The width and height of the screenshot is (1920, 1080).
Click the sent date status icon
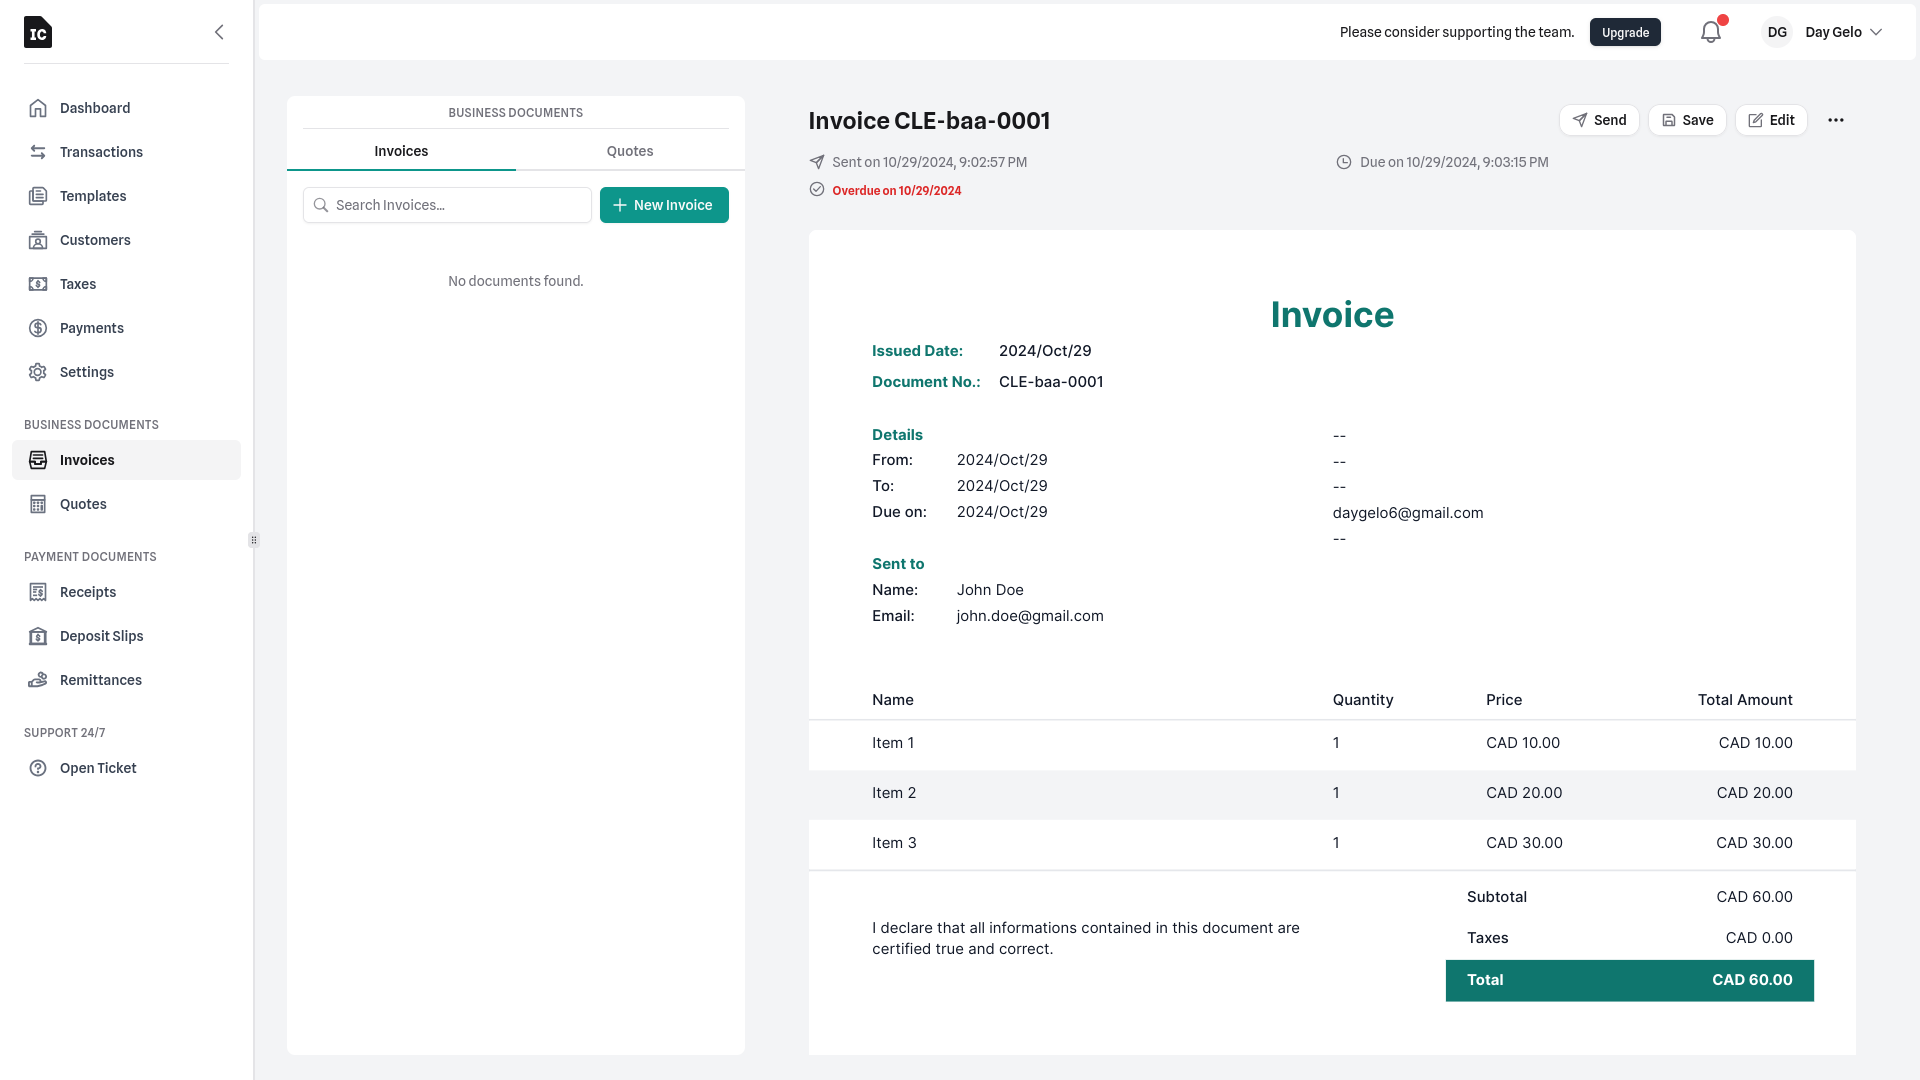pyautogui.click(x=818, y=161)
